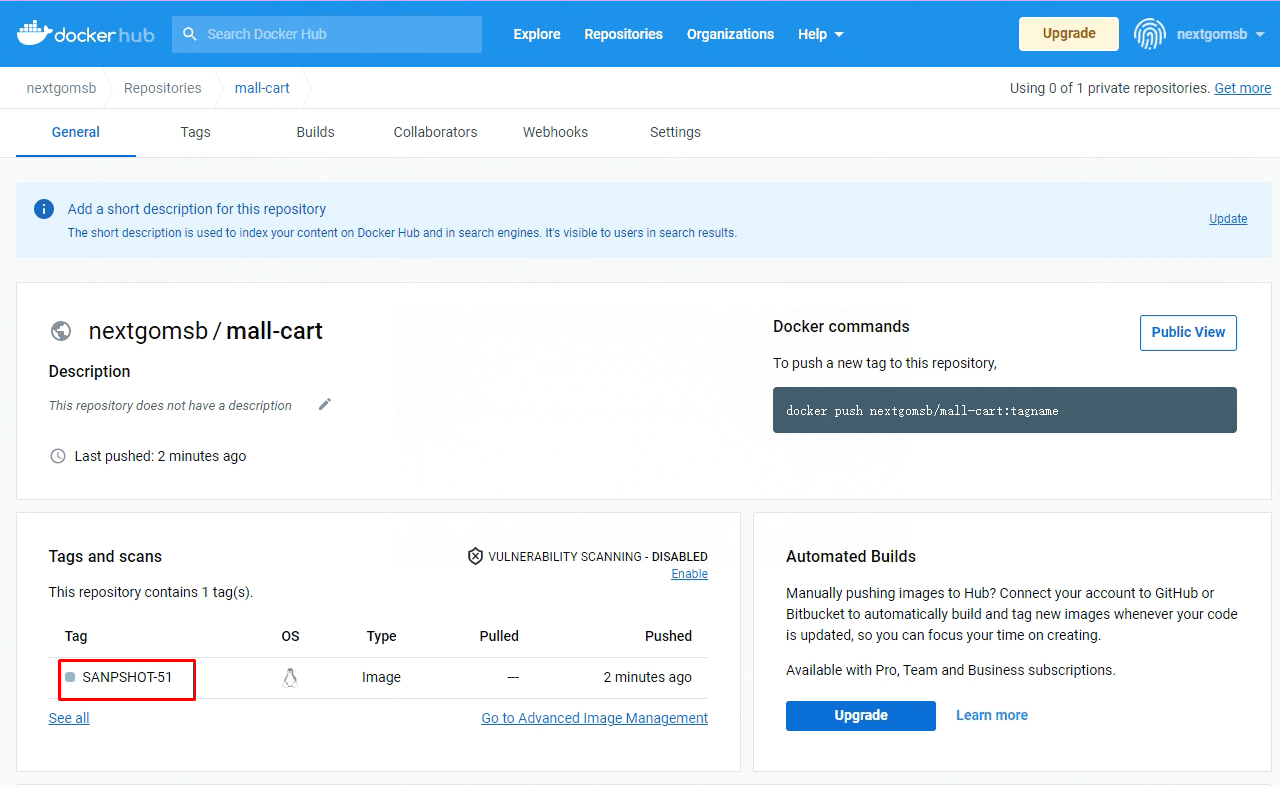Click the Public View button
The height and width of the screenshot is (787, 1280).
1188,333
